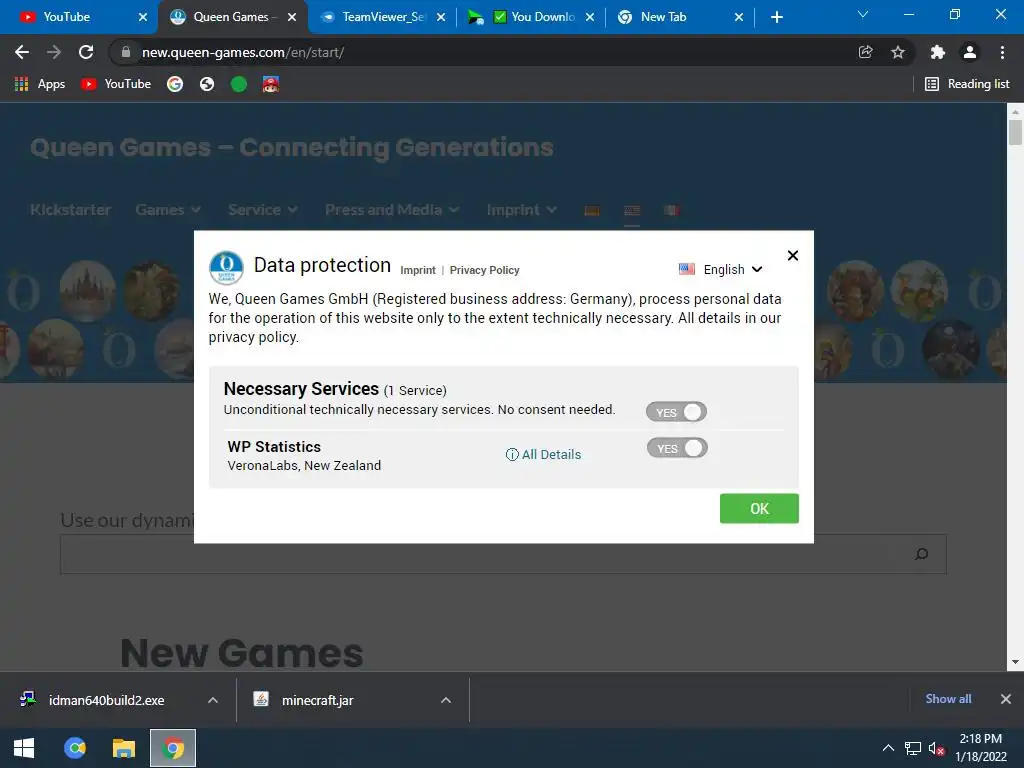Select the US flag language
This screenshot has width=1024, height=768.
pos(632,210)
